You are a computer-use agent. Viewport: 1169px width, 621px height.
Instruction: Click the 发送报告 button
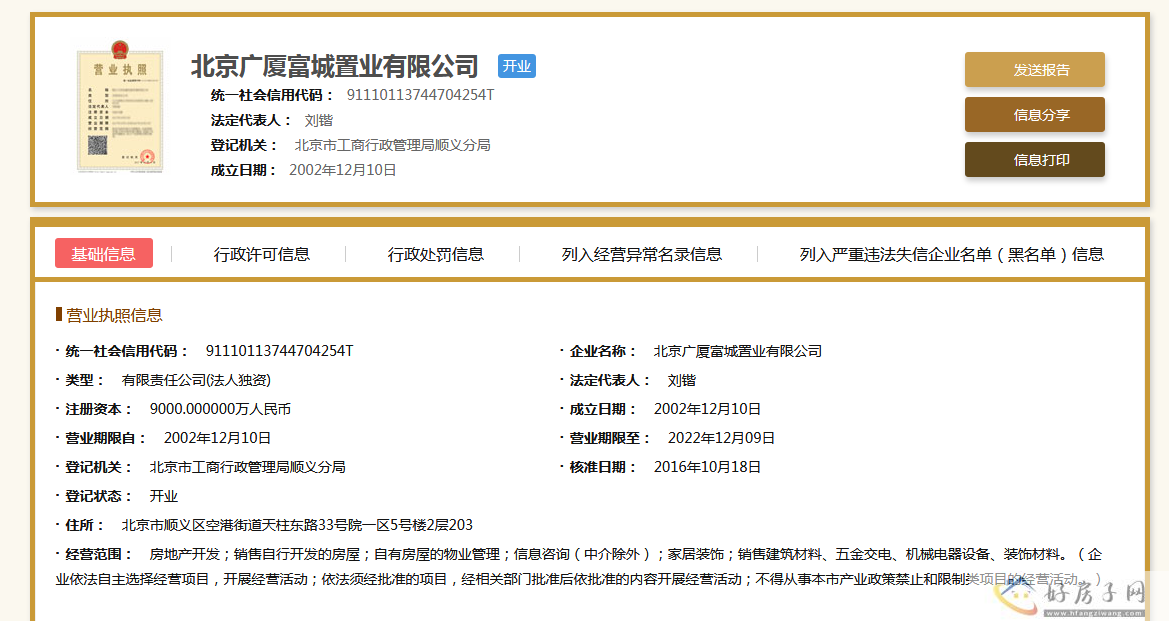tap(1035, 69)
